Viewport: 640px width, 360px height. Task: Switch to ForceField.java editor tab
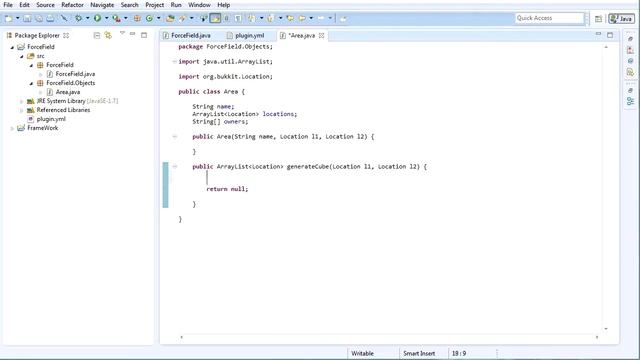point(187,36)
